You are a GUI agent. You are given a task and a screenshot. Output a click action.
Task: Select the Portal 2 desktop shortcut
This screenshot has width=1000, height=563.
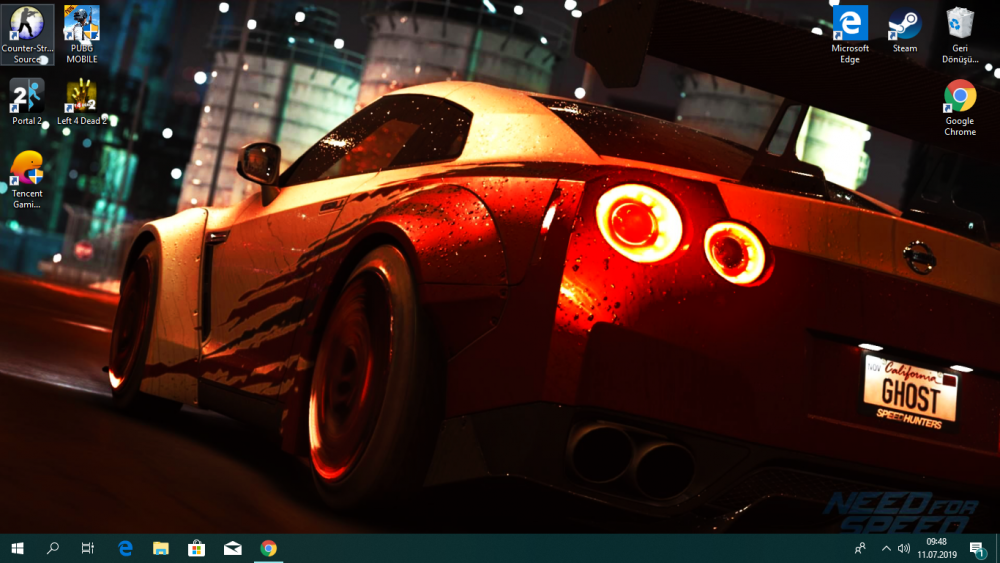(x=27, y=96)
